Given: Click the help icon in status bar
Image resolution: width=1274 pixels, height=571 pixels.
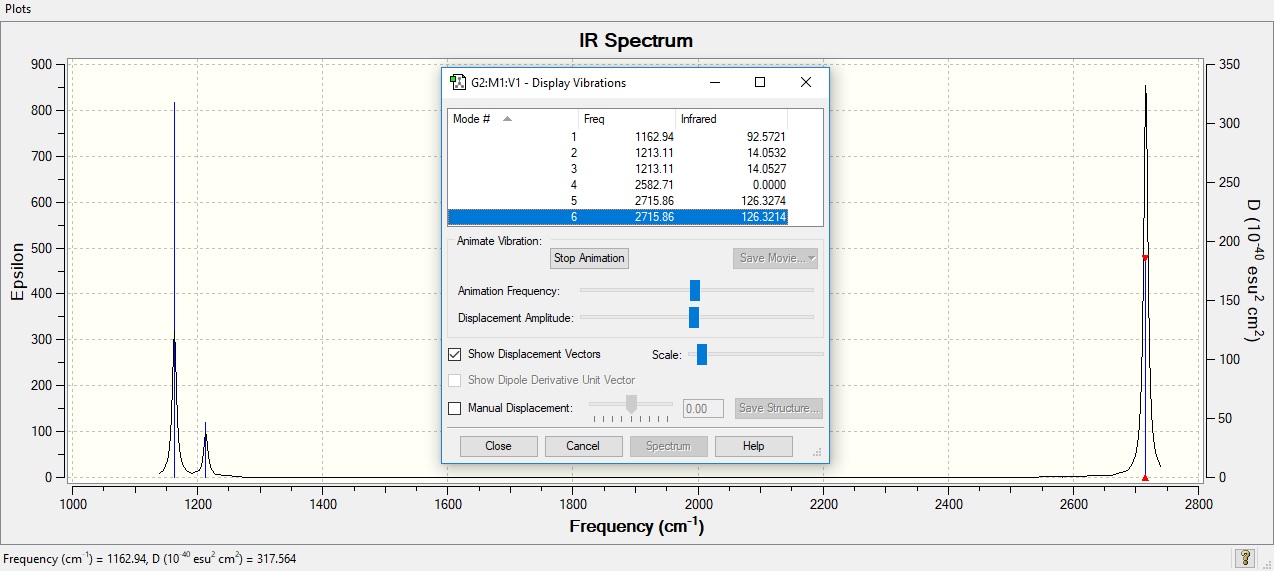Looking at the screenshot, I should (1245, 558).
